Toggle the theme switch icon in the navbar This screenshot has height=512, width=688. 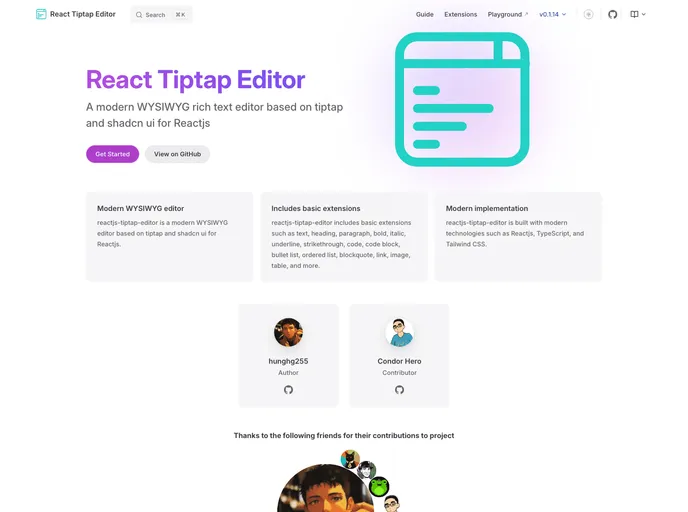click(588, 14)
